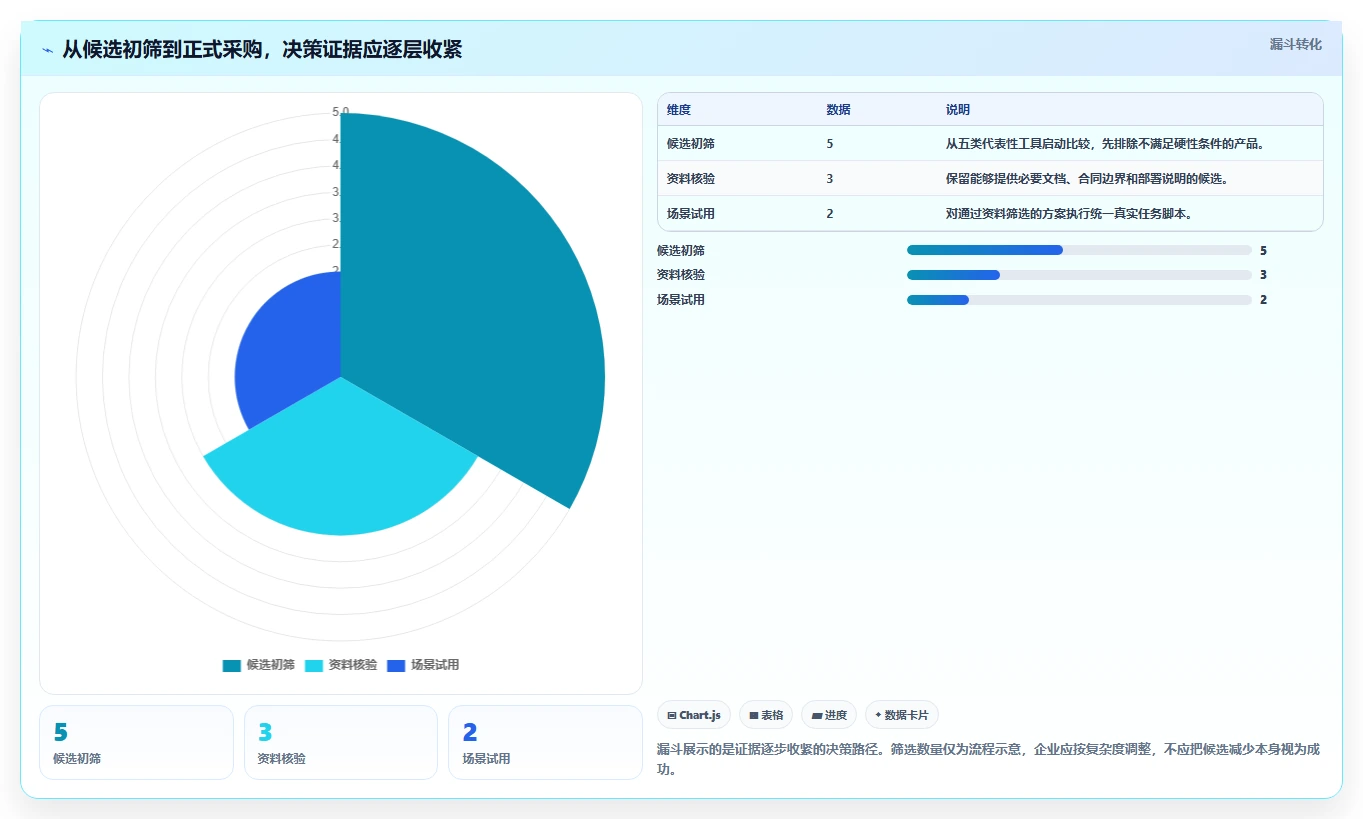Select the 候选初筛 table row cell
The width and height of the screenshot is (1363, 819).
click(x=691, y=144)
